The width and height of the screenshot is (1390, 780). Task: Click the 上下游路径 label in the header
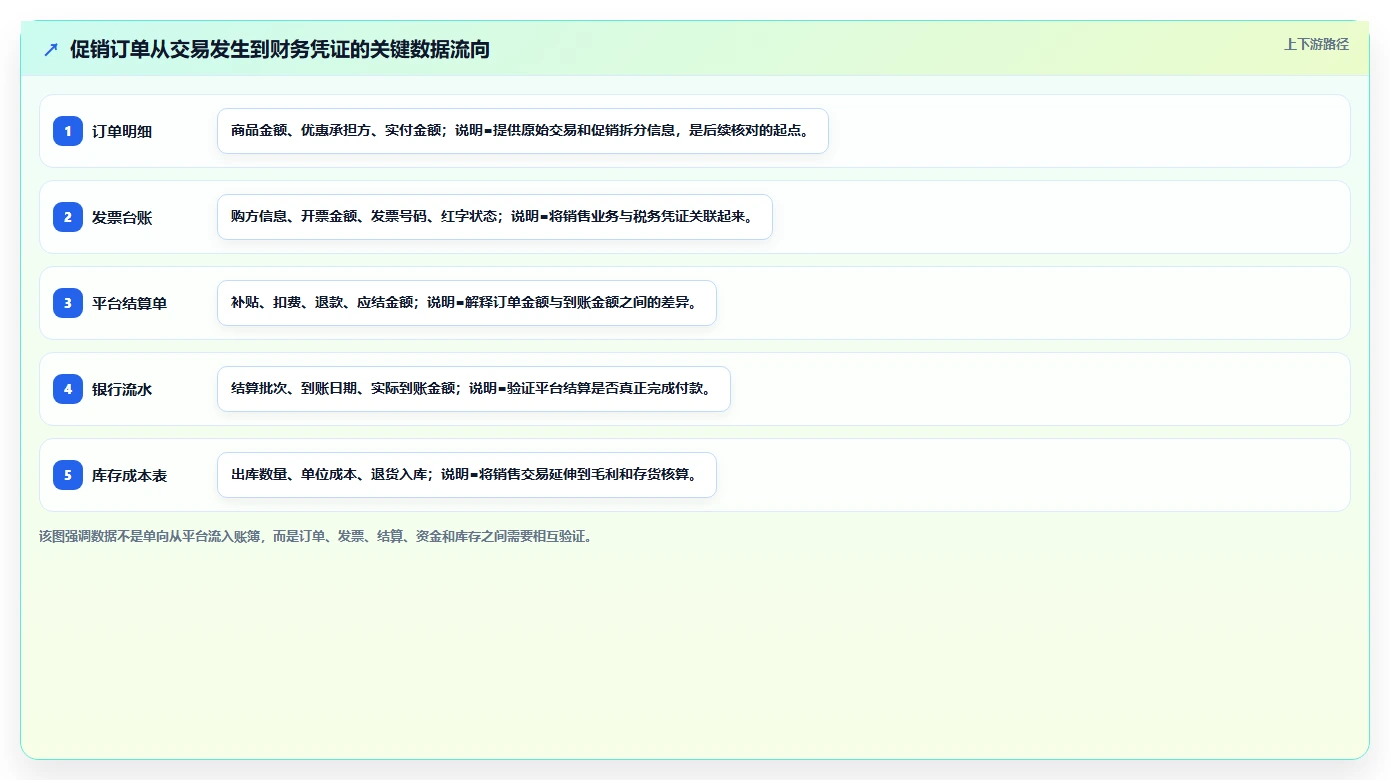pos(1316,44)
